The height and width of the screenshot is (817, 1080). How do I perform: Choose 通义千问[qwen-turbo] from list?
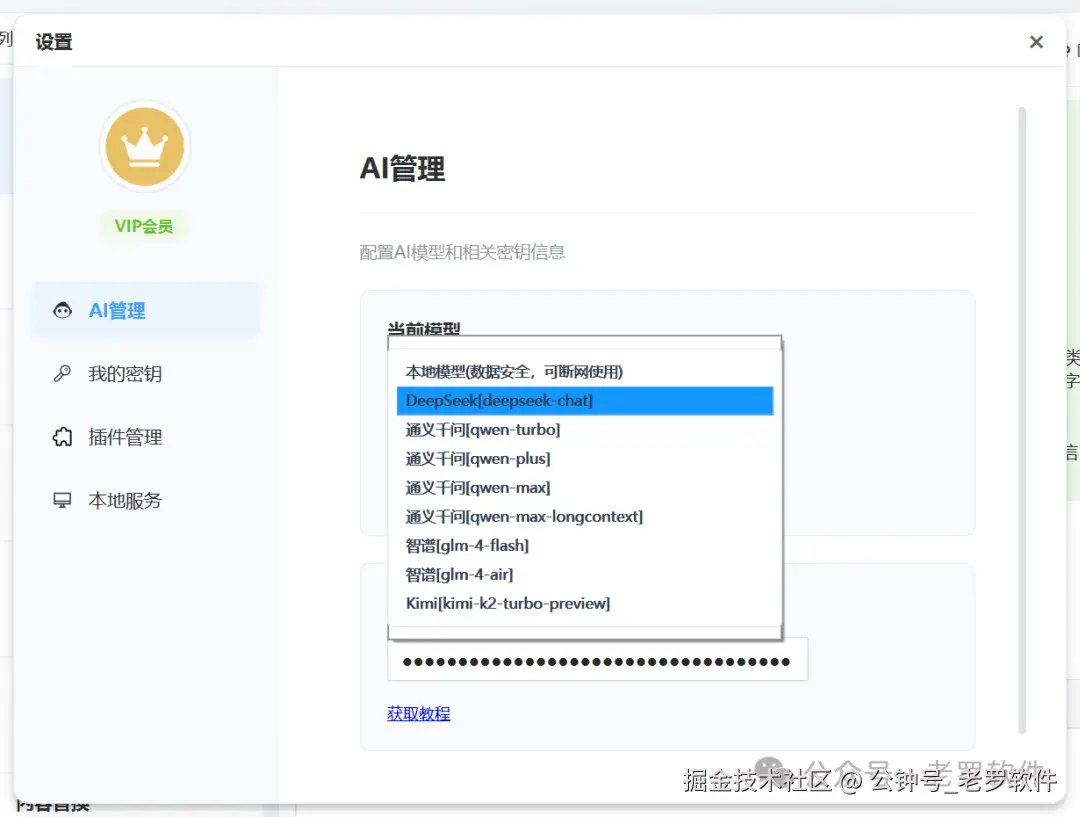coord(585,430)
